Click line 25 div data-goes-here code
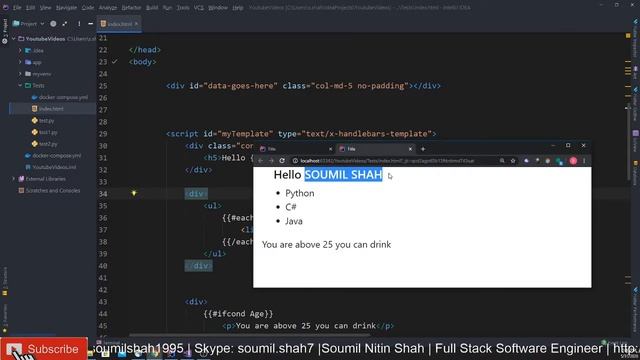640x360 pixels. (x=303, y=86)
